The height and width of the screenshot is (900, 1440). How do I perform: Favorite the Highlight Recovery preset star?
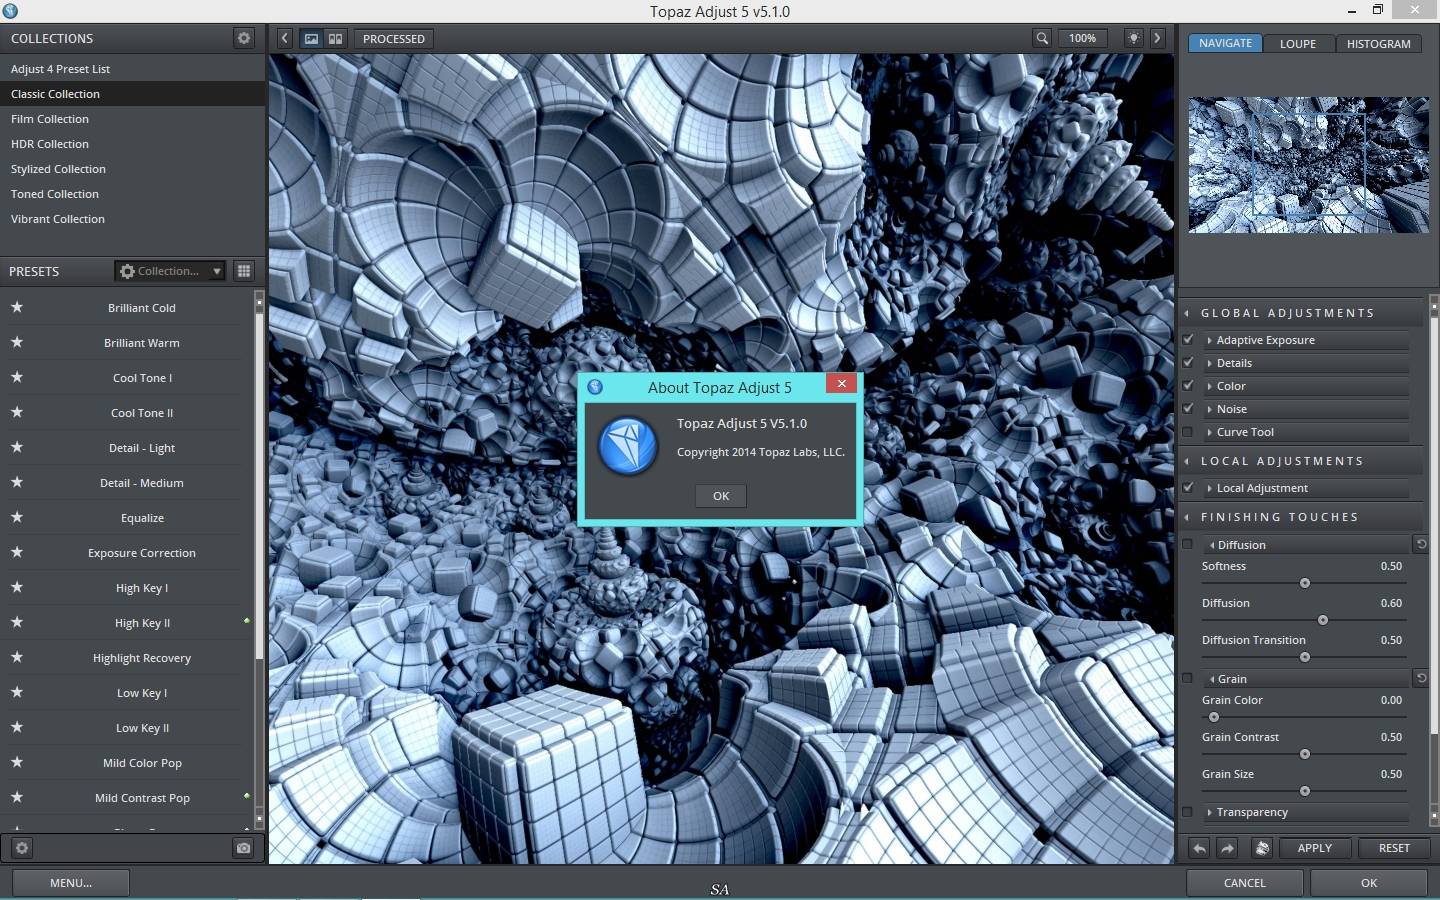click(x=17, y=657)
